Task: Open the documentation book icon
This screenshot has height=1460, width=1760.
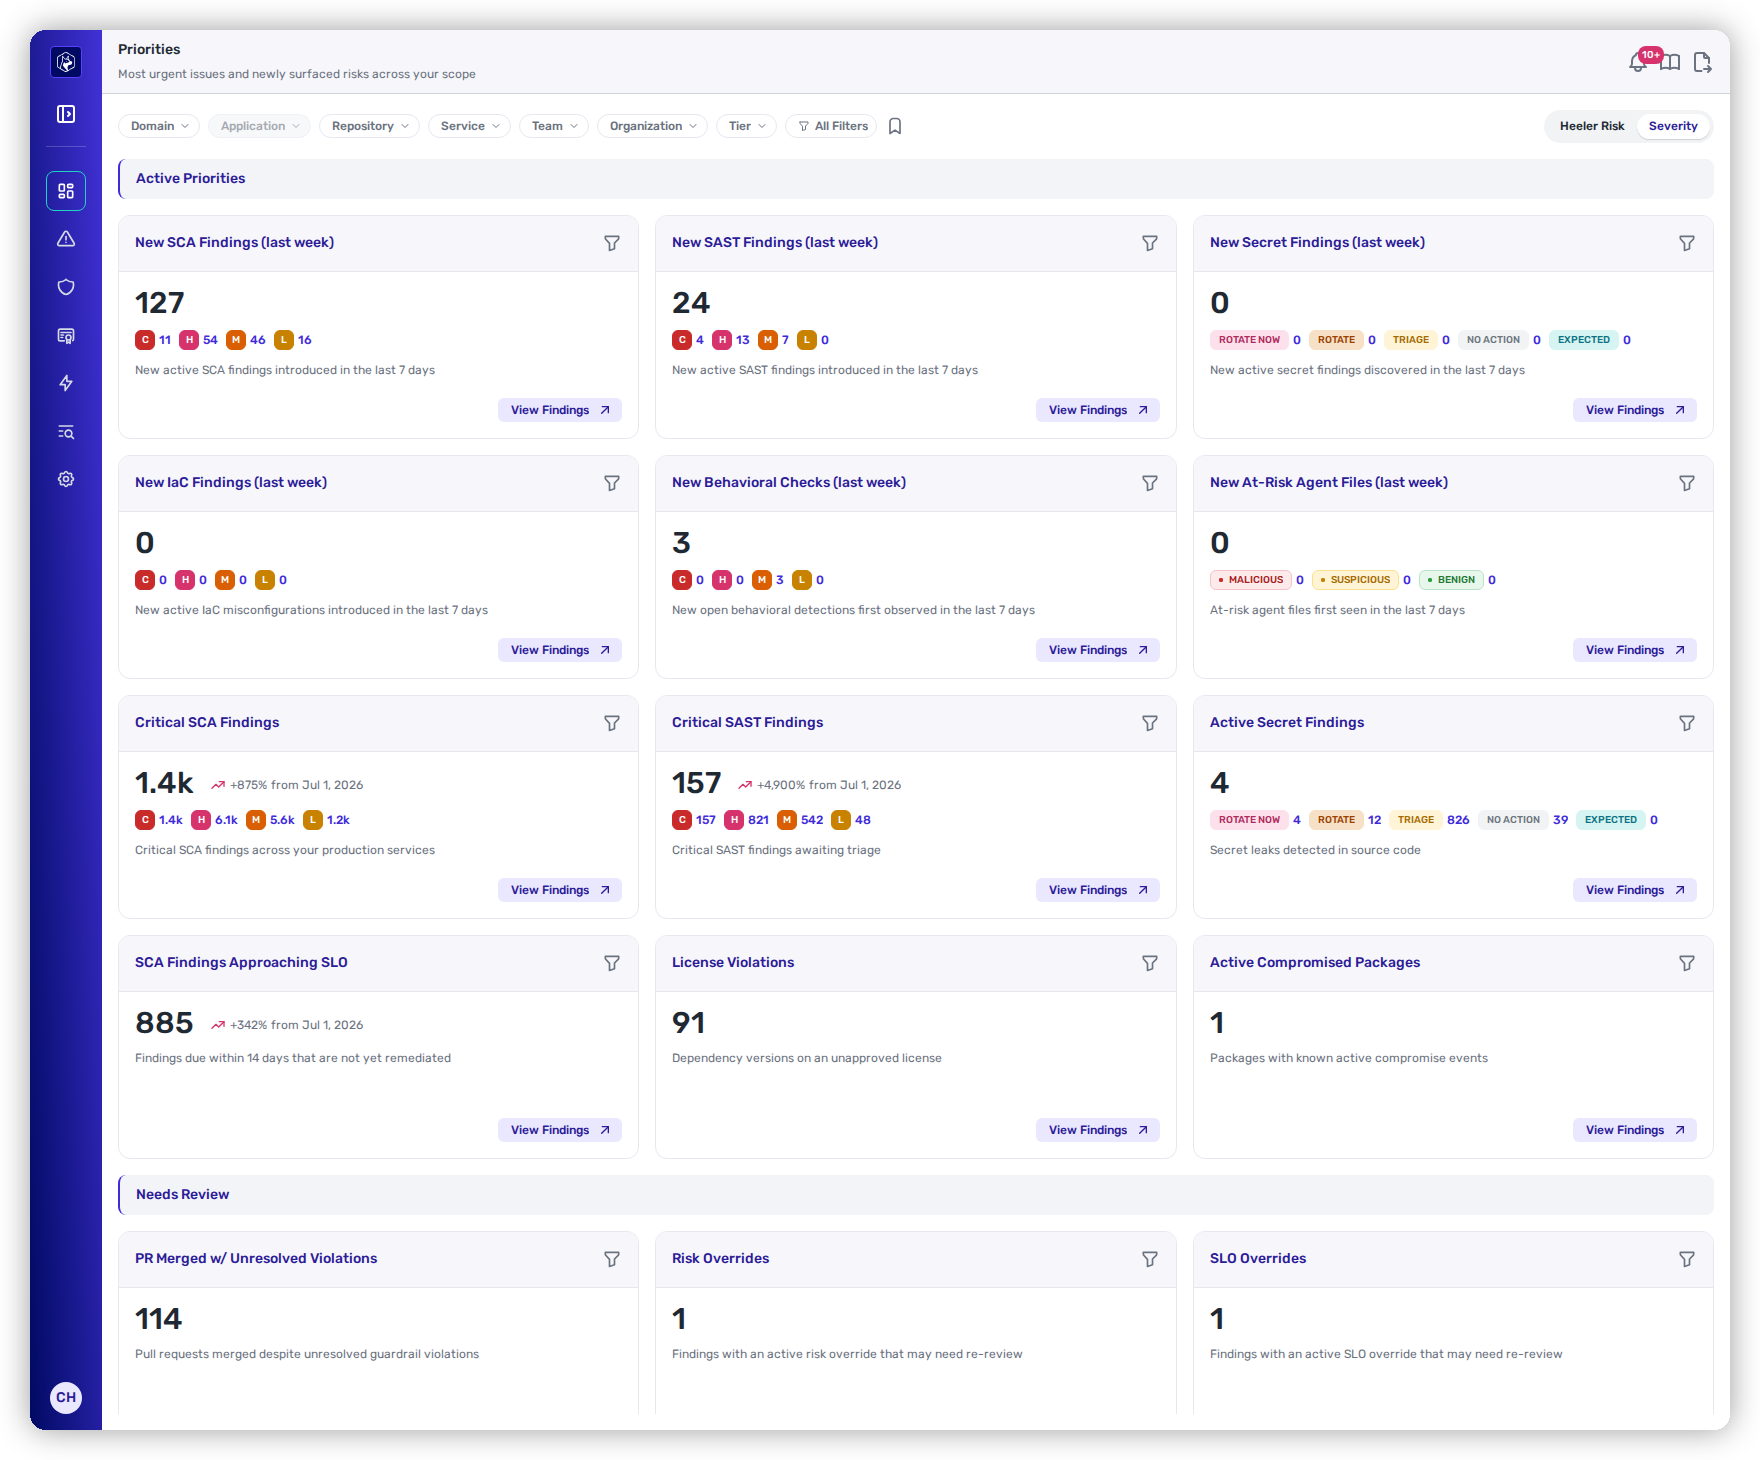Action: [x=1670, y=63]
